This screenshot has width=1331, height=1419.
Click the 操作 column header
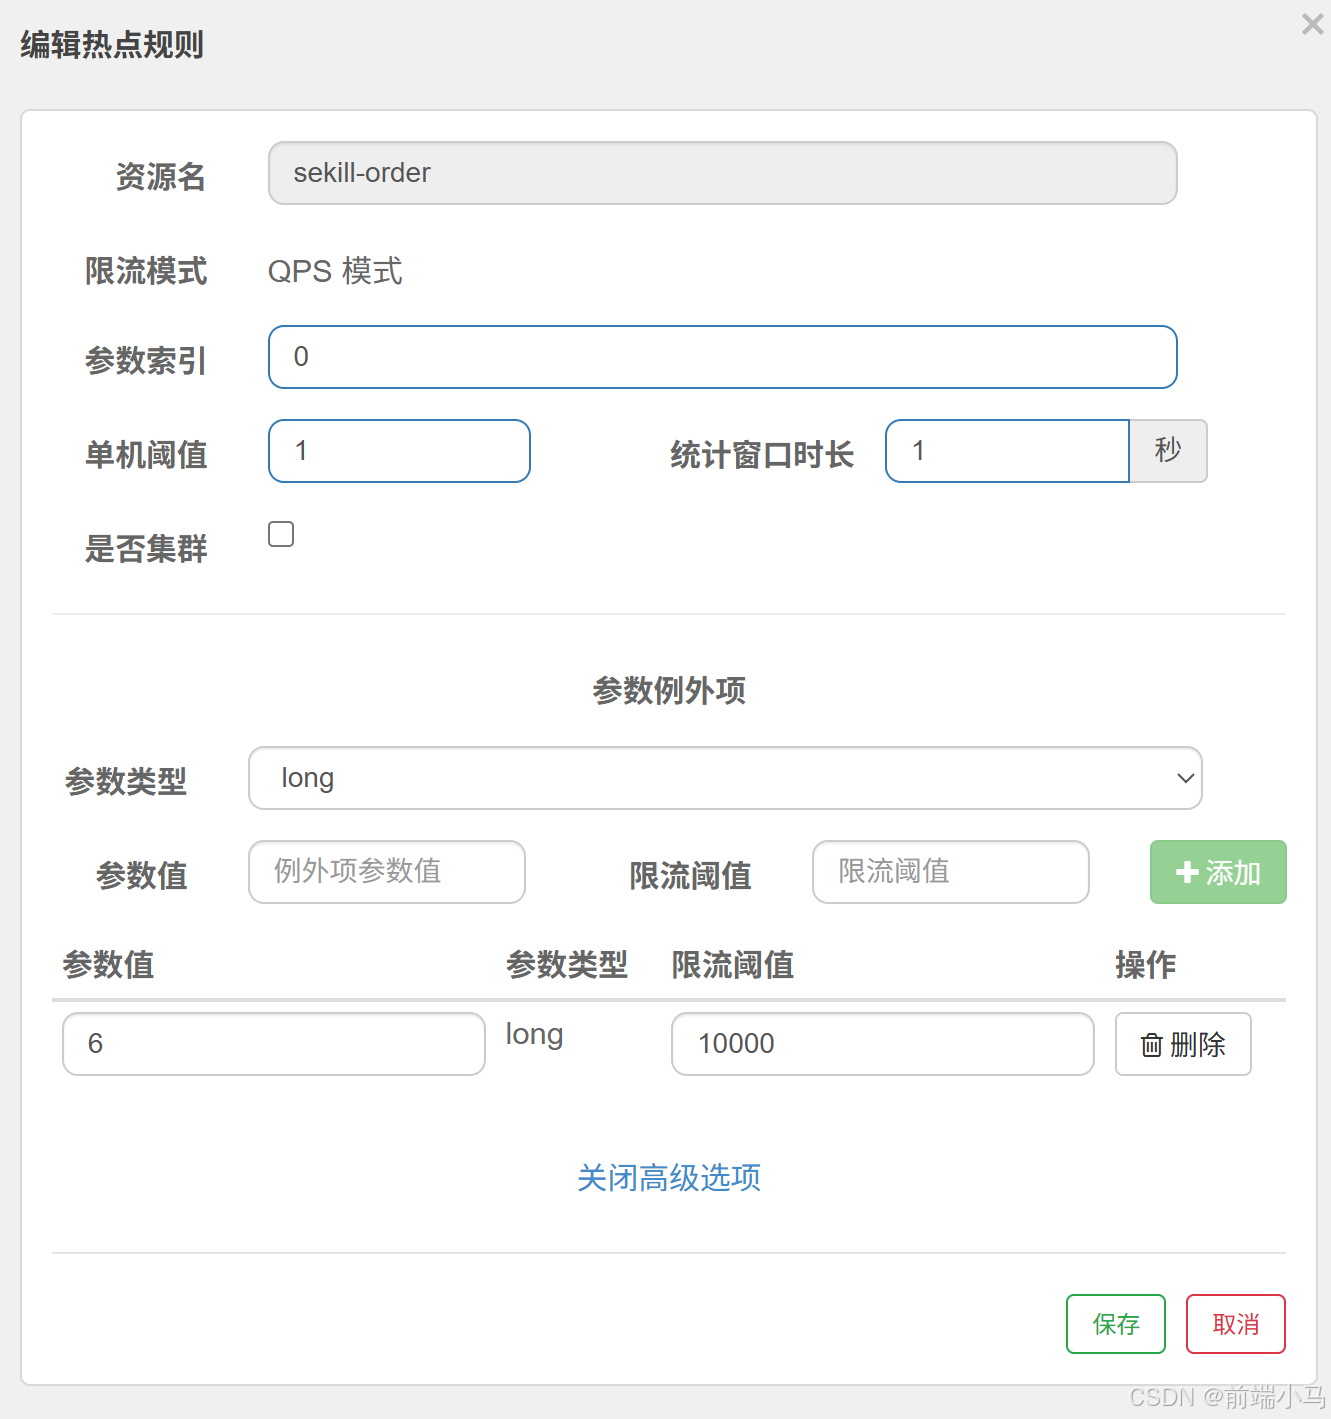click(1146, 965)
